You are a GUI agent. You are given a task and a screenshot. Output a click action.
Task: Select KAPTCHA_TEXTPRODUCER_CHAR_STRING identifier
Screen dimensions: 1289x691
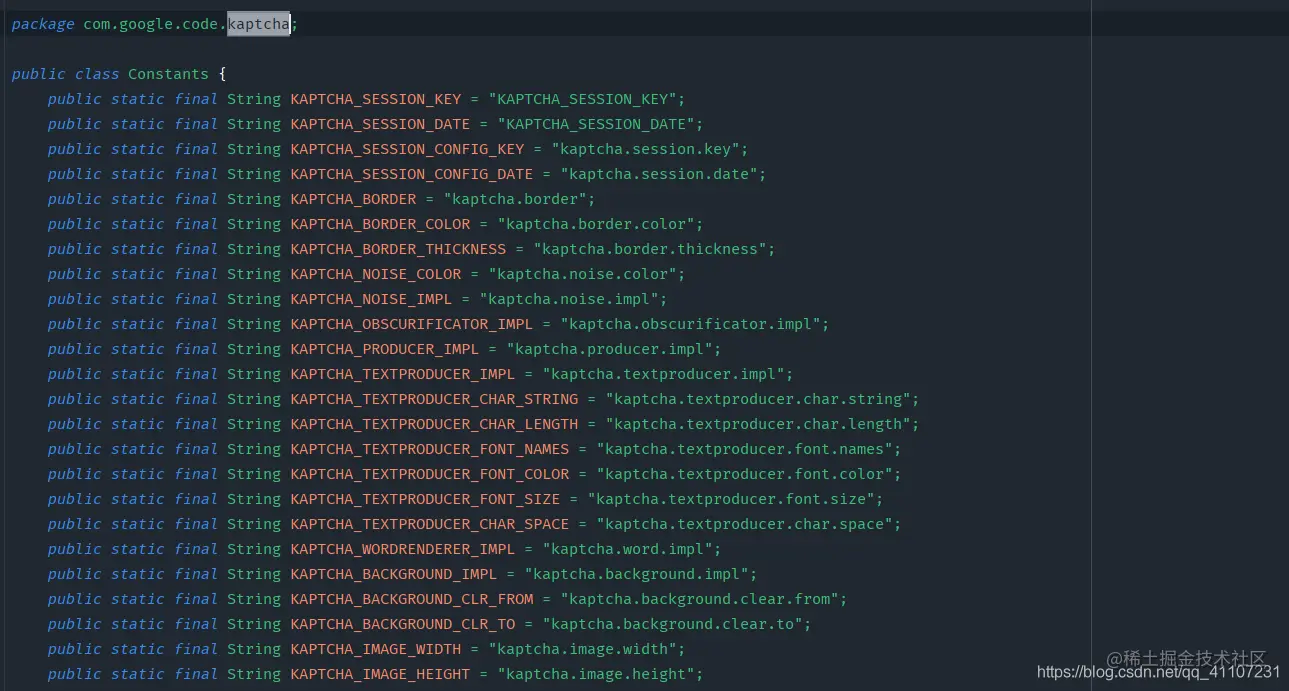(434, 399)
